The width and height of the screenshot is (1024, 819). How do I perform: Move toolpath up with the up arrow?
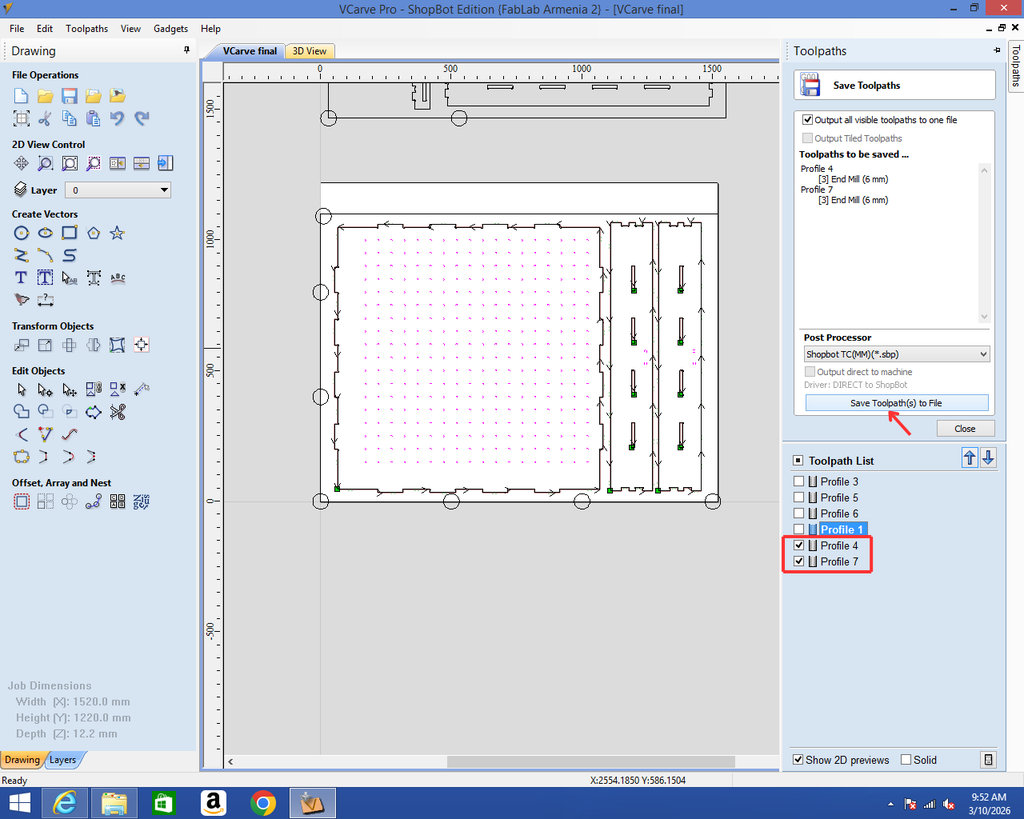pos(970,458)
